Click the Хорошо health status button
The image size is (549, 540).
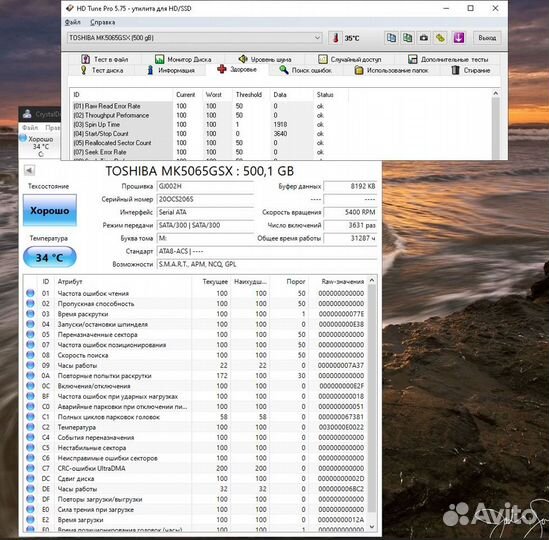50,210
